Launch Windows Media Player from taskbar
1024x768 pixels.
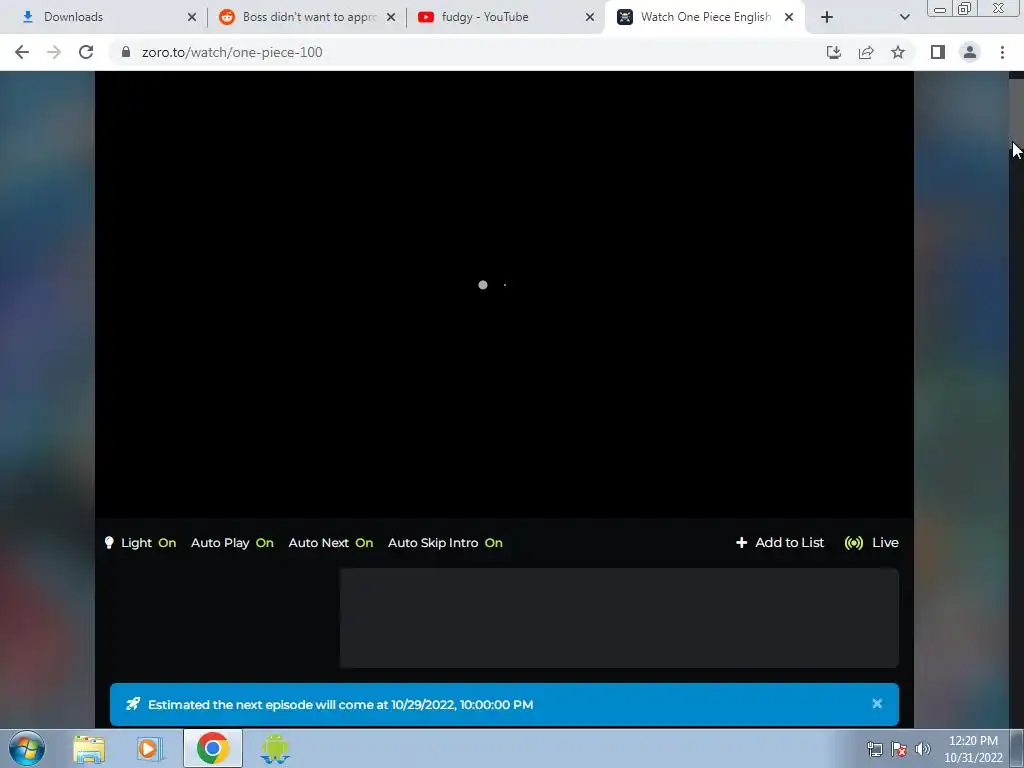pos(150,749)
